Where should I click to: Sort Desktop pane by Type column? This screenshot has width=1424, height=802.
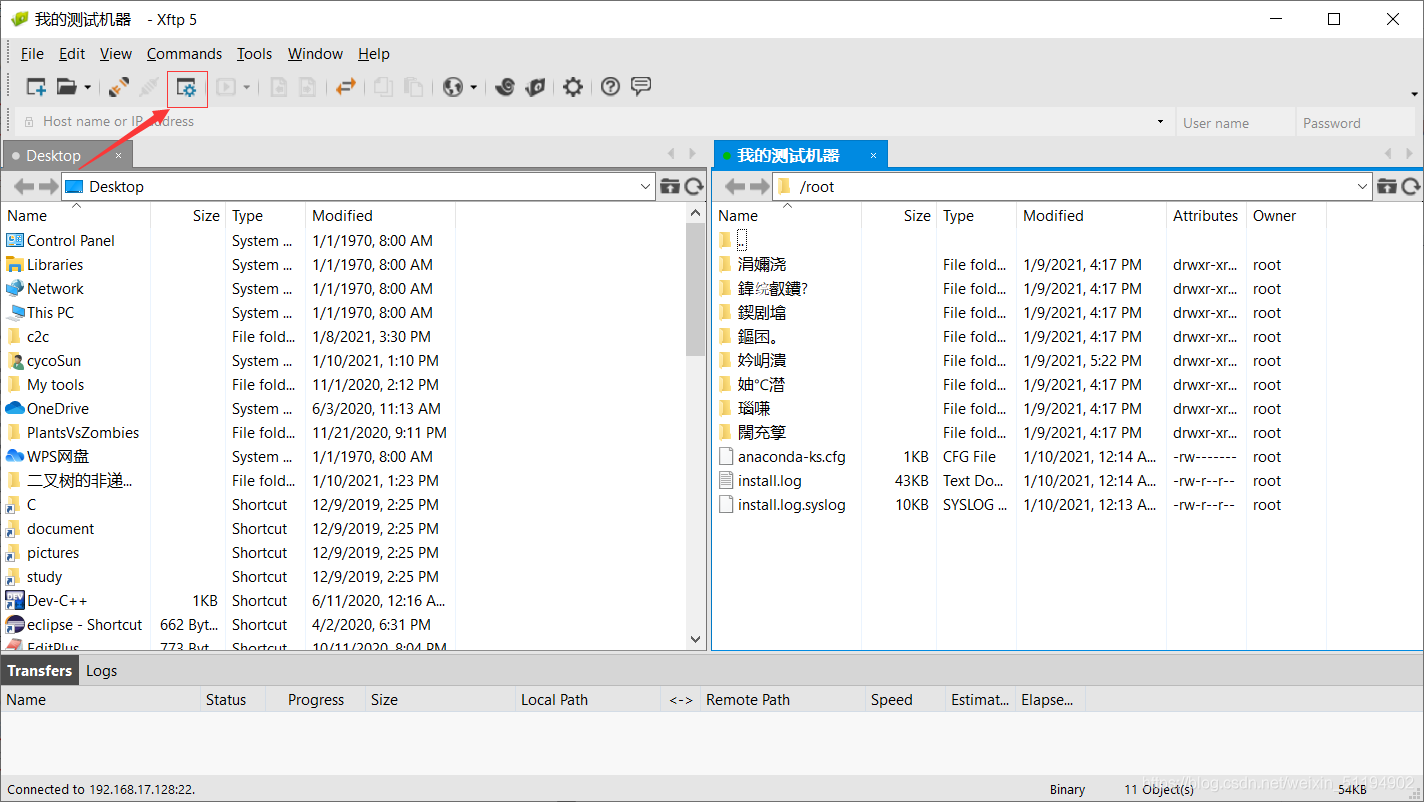coord(265,216)
